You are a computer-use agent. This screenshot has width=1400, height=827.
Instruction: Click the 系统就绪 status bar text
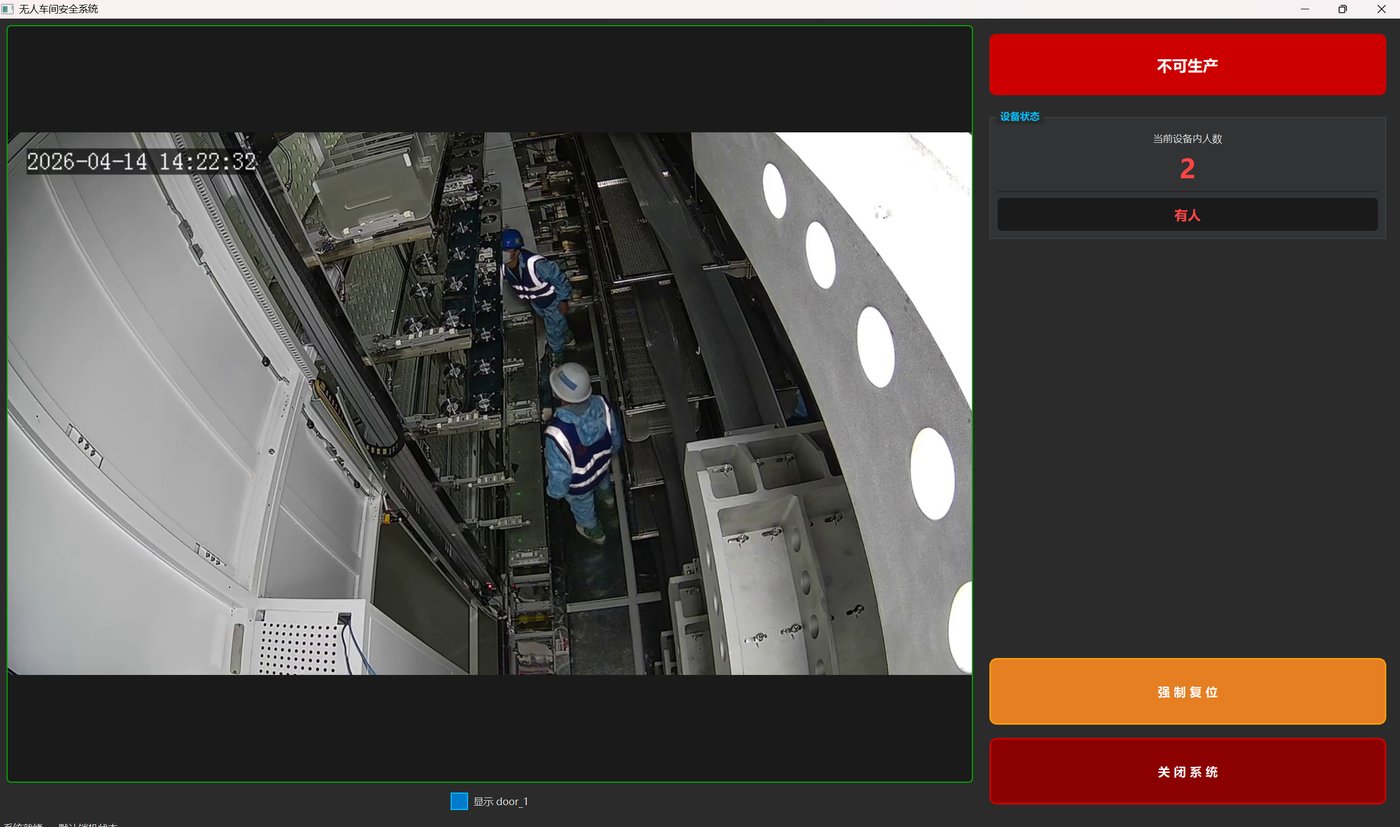(23, 823)
